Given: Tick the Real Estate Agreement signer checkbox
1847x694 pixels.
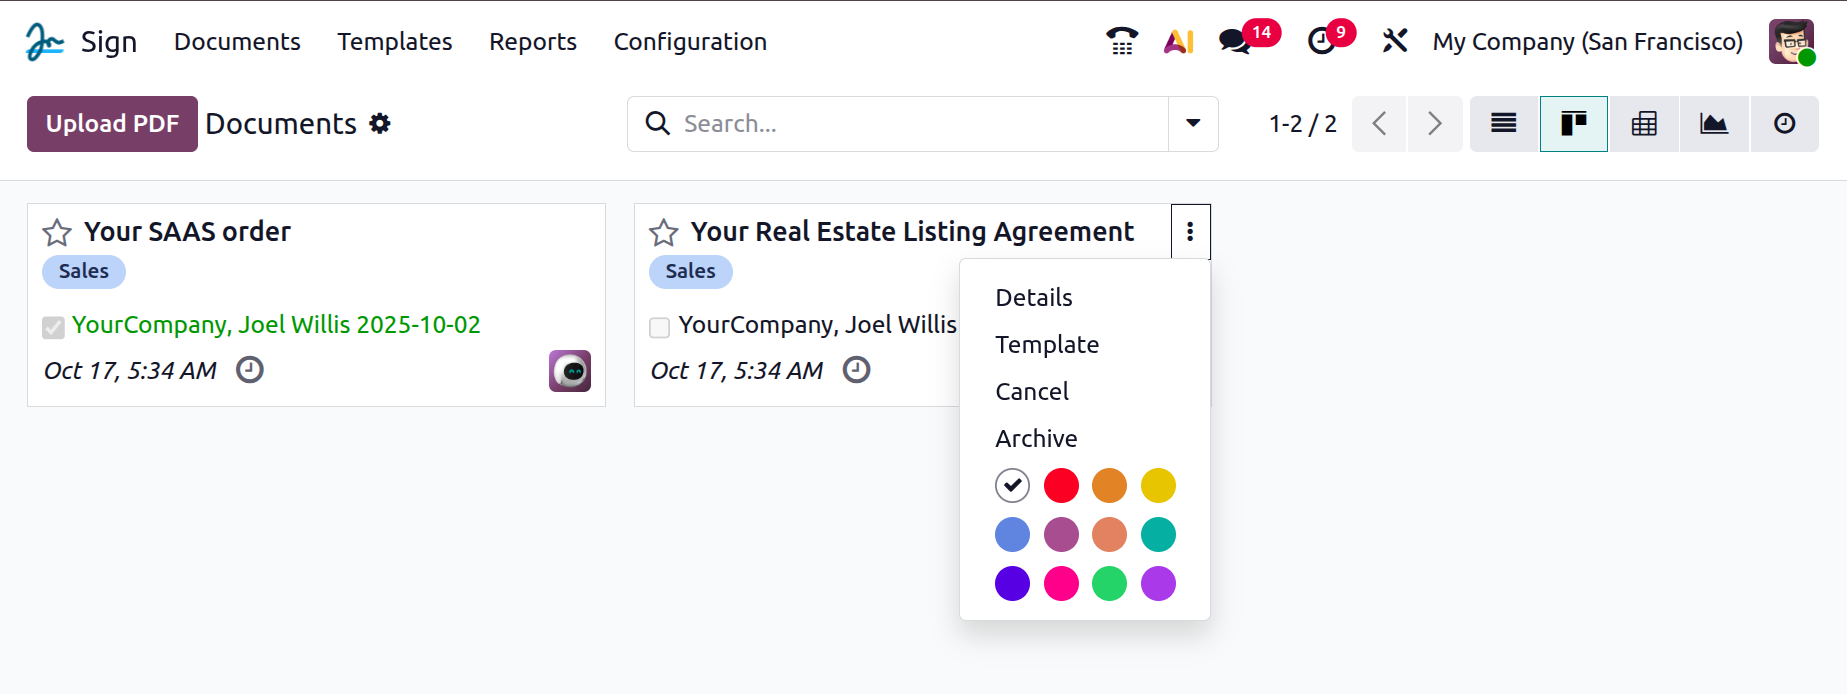Looking at the screenshot, I should point(660,327).
